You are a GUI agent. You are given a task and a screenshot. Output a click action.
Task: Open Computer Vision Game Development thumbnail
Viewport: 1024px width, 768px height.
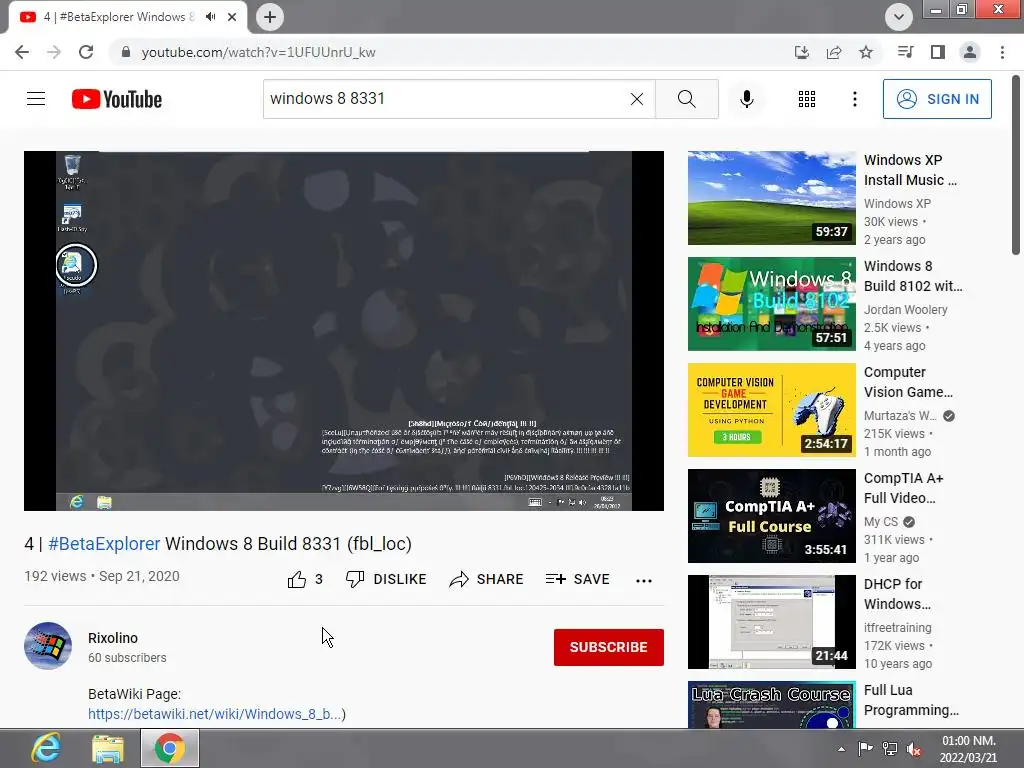(771, 410)
